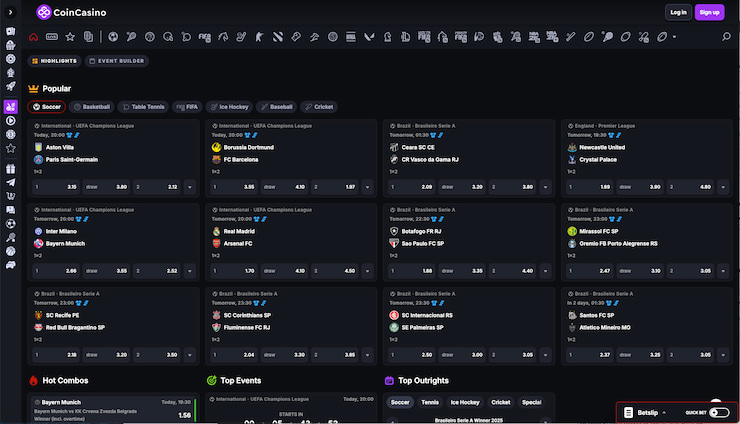Expand more markets for Real Madrid match
The height and width of the screenshot is (424, 740).
(368, 271)
